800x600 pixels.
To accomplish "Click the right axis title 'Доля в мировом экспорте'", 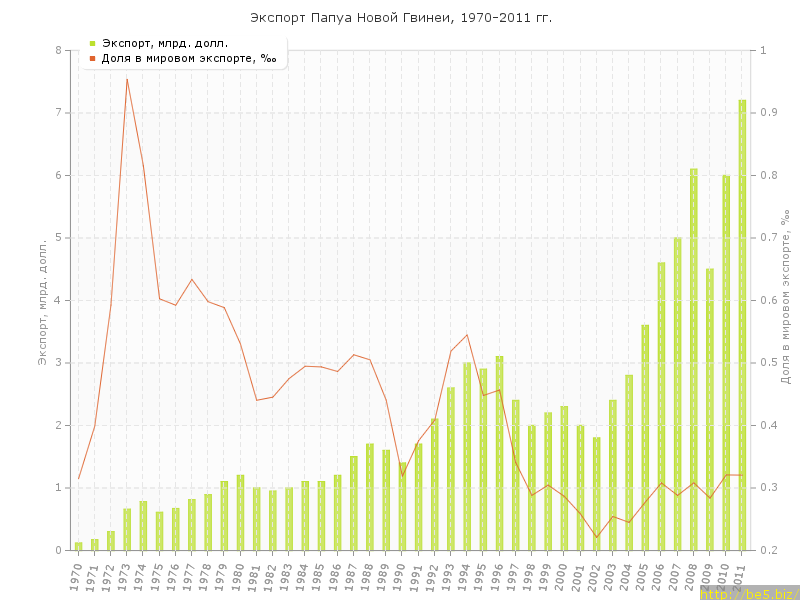I will pos(786,300).
